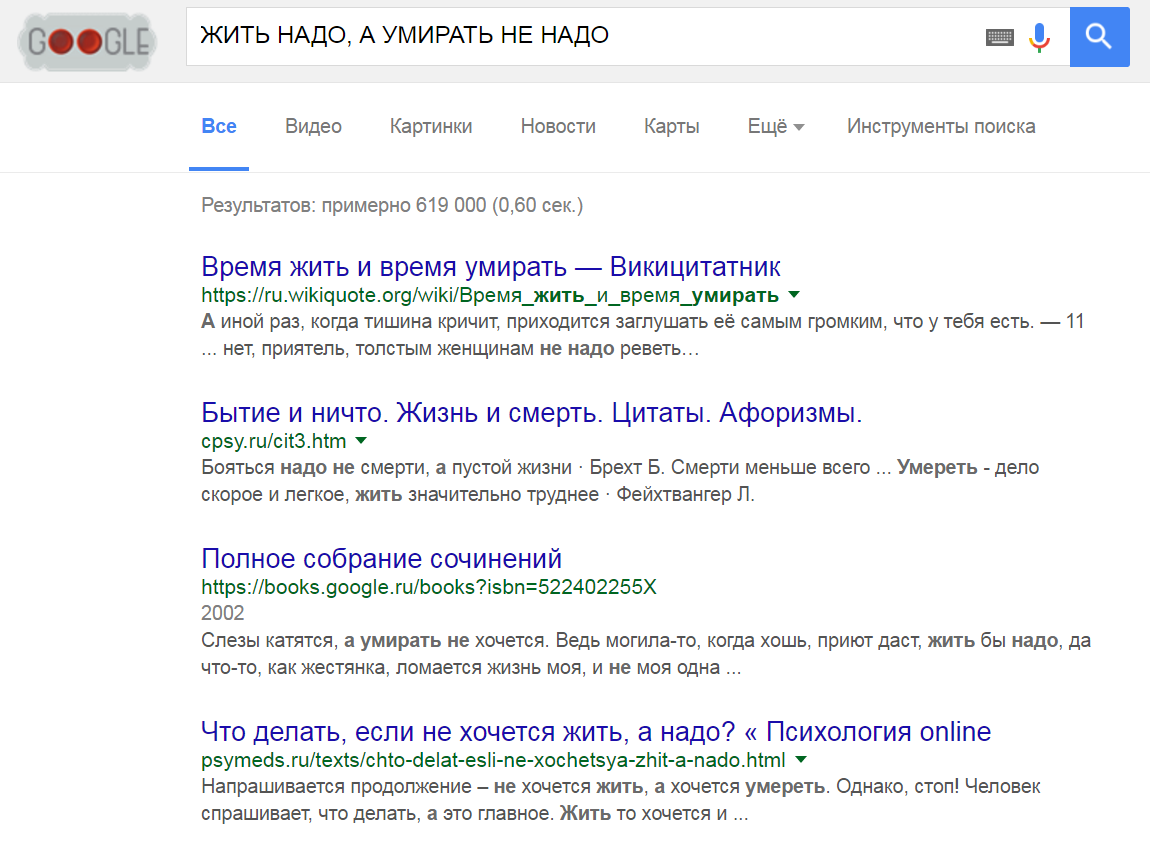The width and height of the screenshot is (1150, 842).
Task: Switch to the Картинки tab
Action: 431,126
